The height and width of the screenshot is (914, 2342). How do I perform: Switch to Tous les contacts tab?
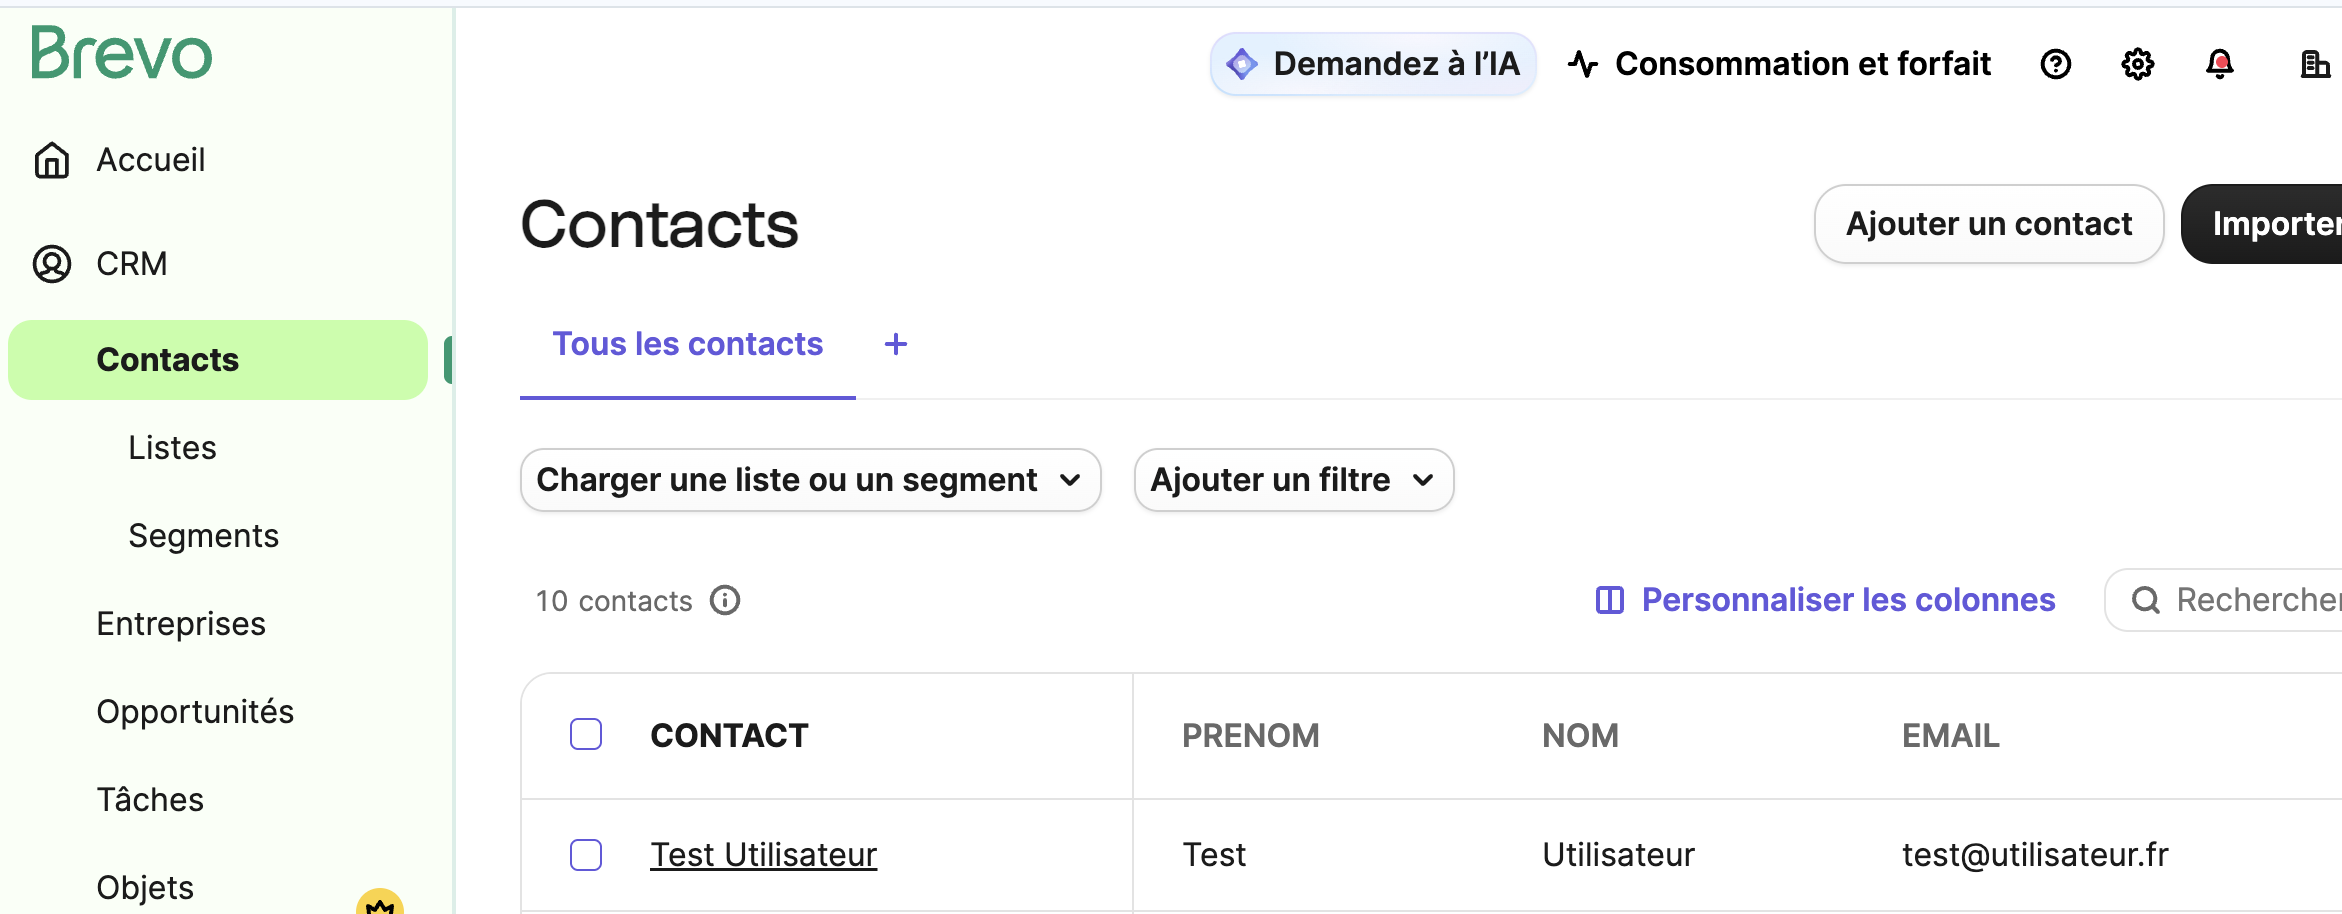[x=687, y=344]
